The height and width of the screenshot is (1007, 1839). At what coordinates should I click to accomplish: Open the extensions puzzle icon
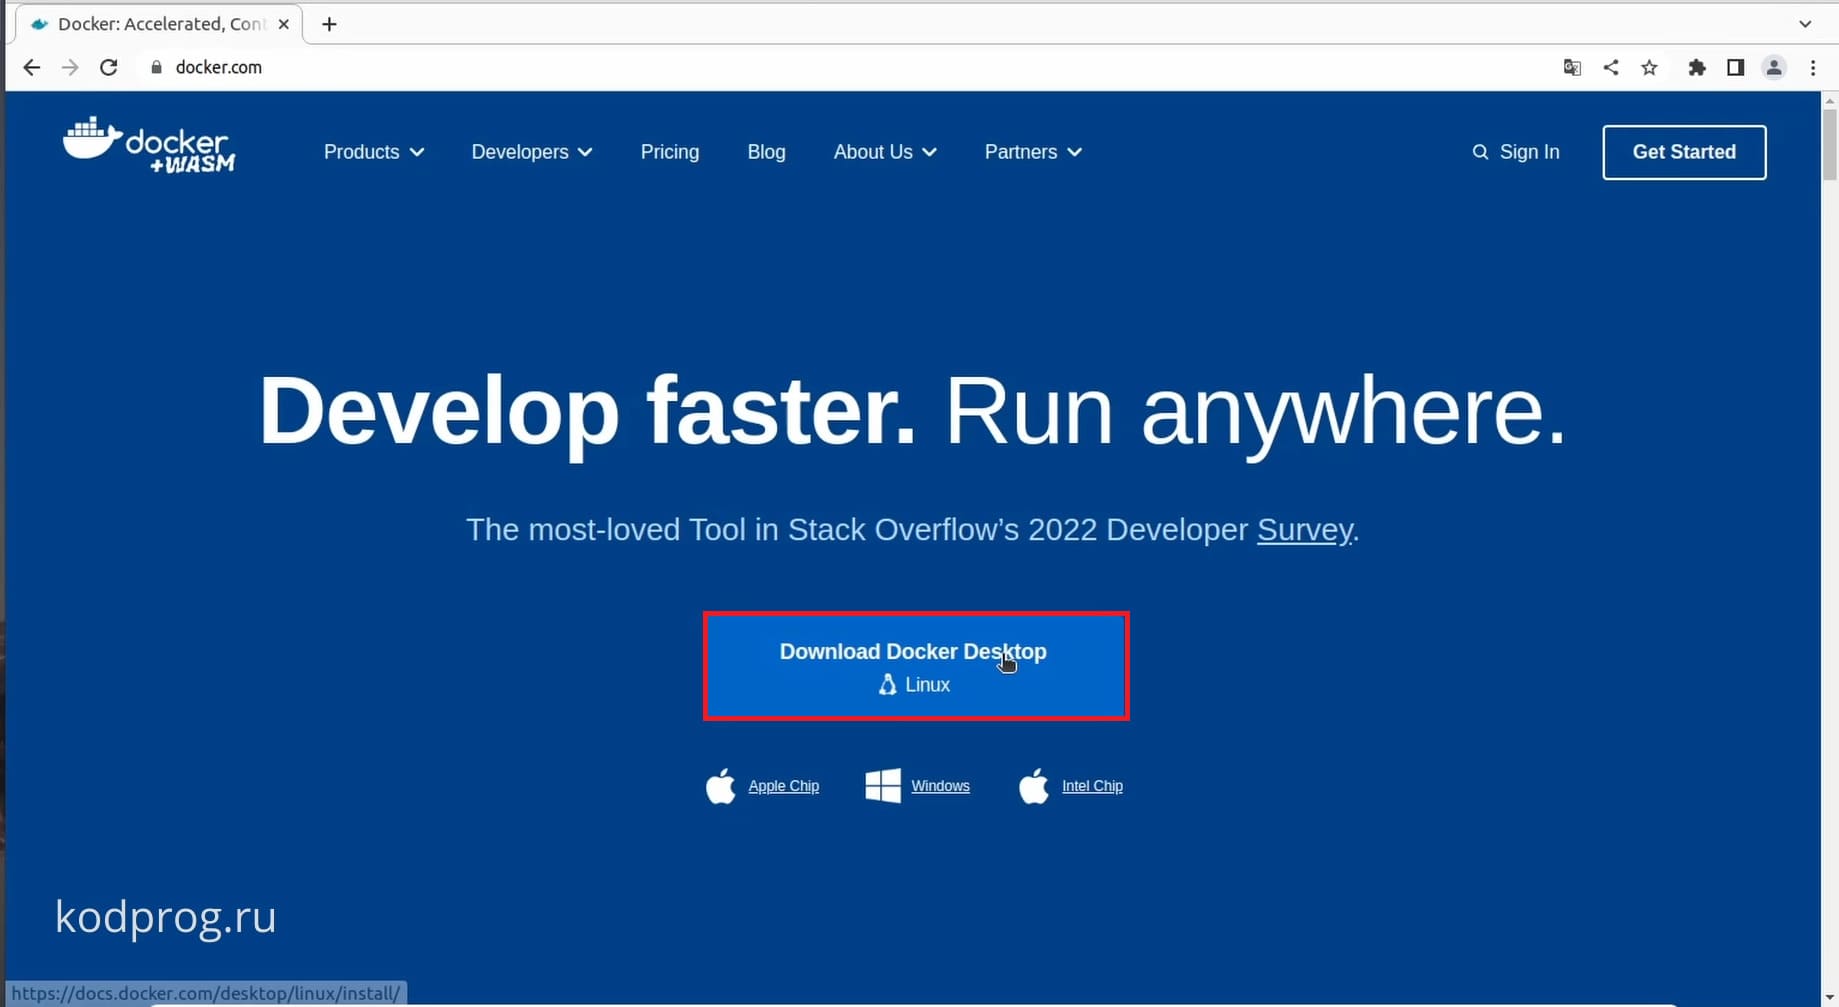coord(1697,67)
